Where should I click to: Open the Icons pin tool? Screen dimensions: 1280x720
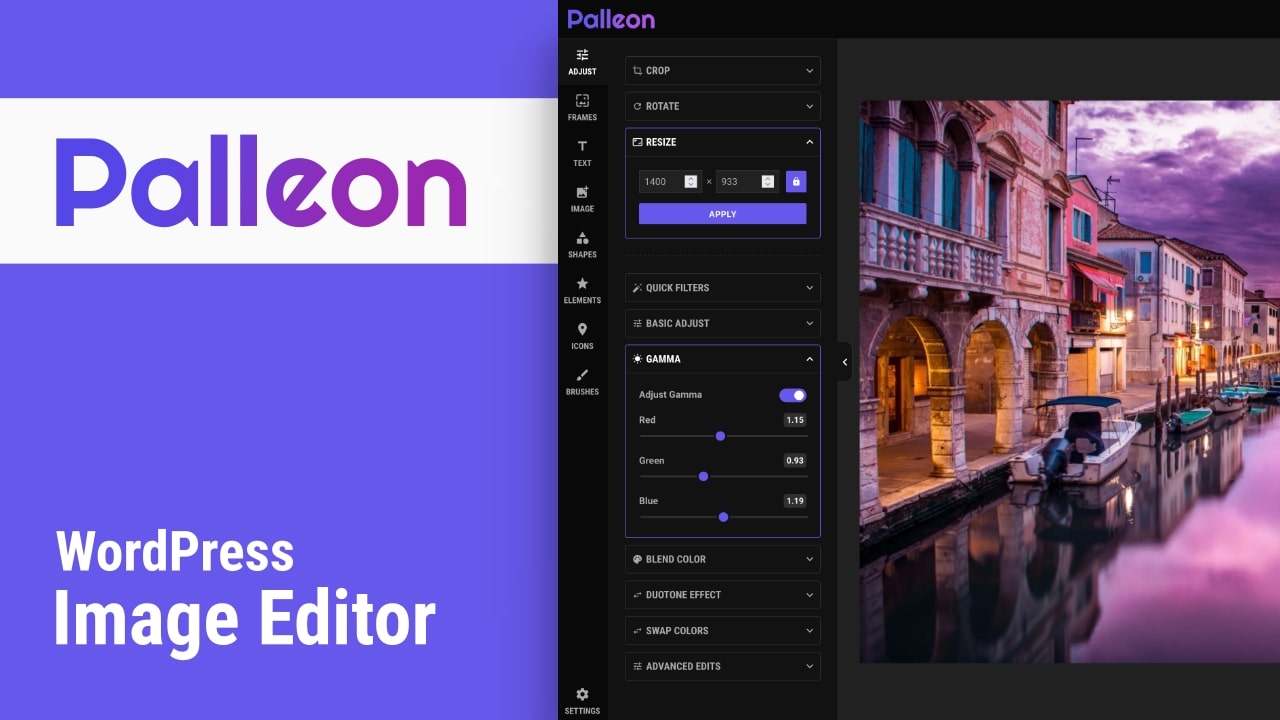click(582, 336)
